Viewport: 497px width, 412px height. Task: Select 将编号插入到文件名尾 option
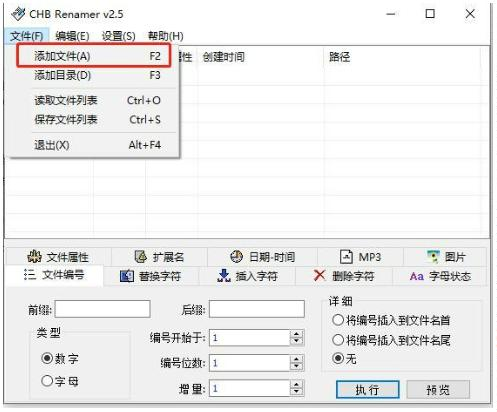pyautogui.click(x=338, y=340)
